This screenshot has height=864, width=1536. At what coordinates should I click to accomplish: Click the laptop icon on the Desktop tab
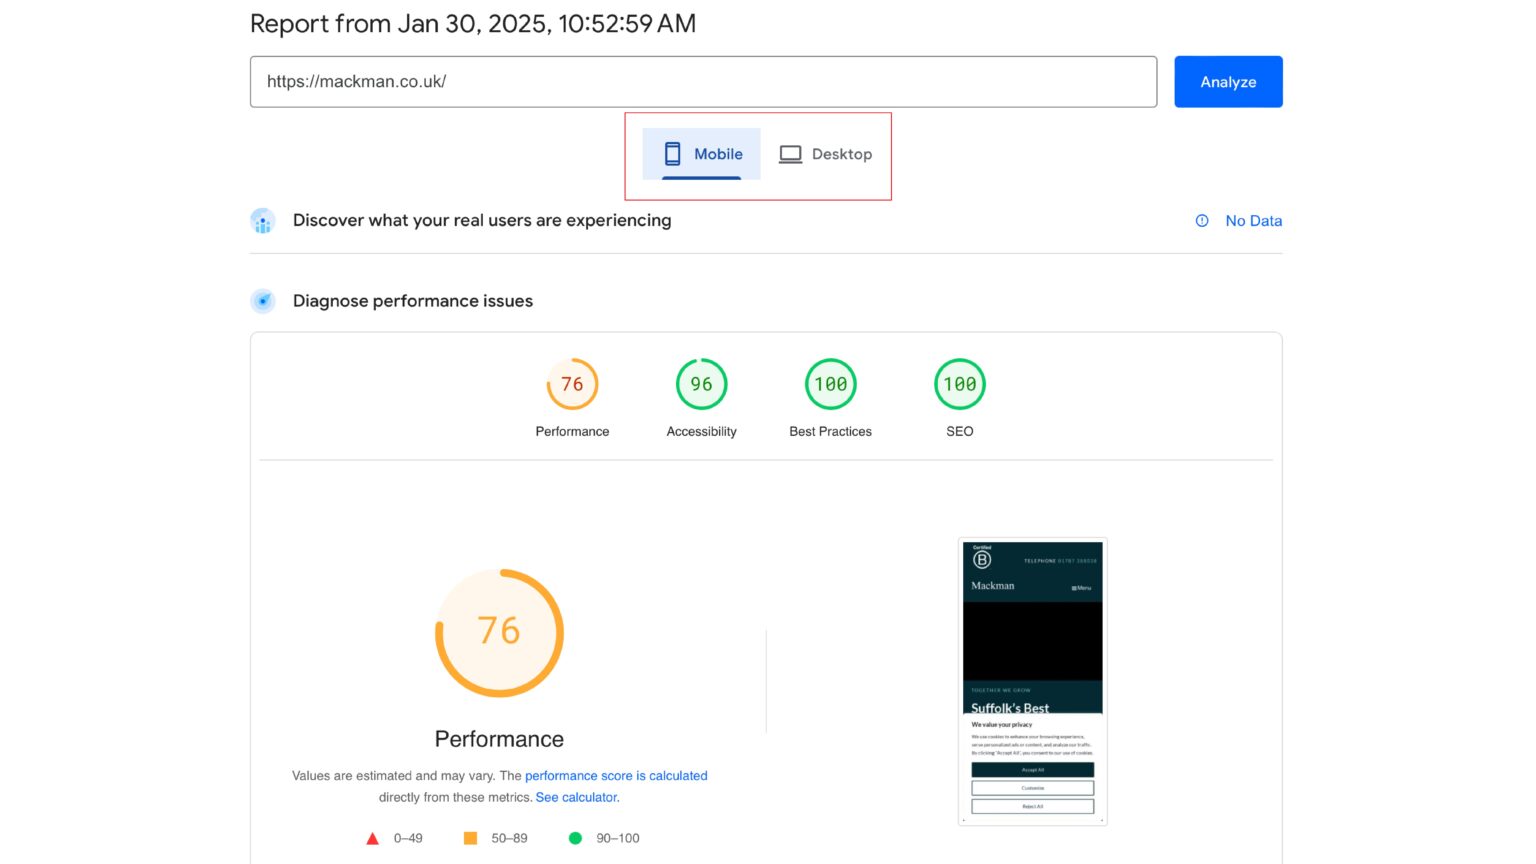pyautogui.click(x=790, y=154)
